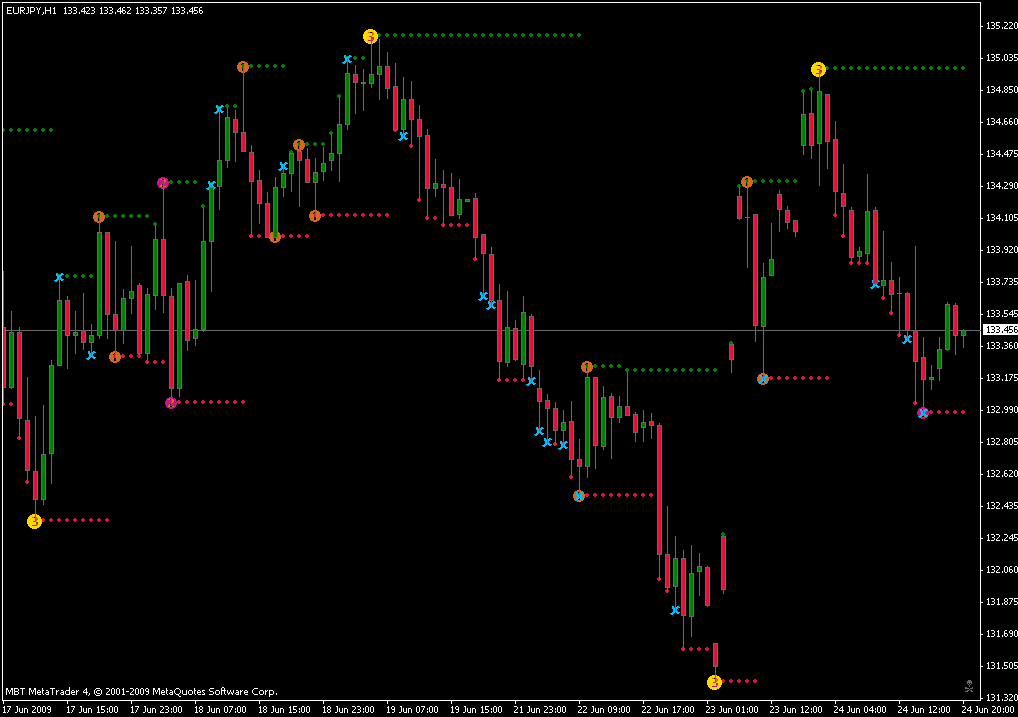This screenshot has width=1018, height=717.
Task: Click the magenta marker at the 17 Jun 23:00 low
Action: click(171, 403)
